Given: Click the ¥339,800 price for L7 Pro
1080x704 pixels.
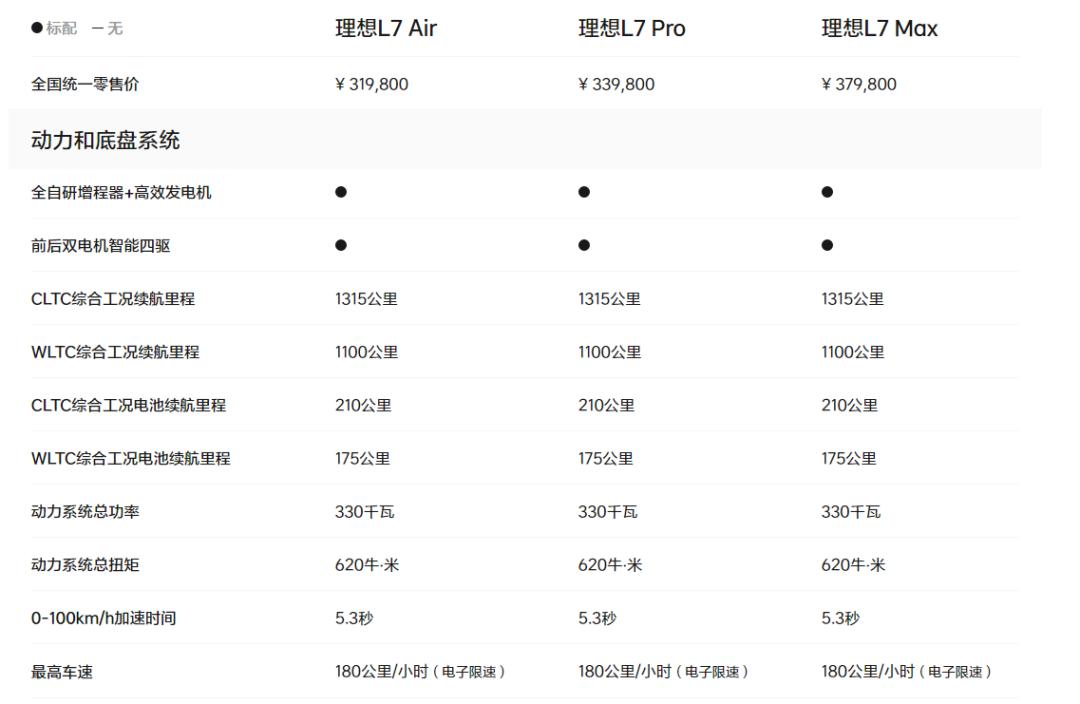Looking at the screenshot, I should (616, 84).
